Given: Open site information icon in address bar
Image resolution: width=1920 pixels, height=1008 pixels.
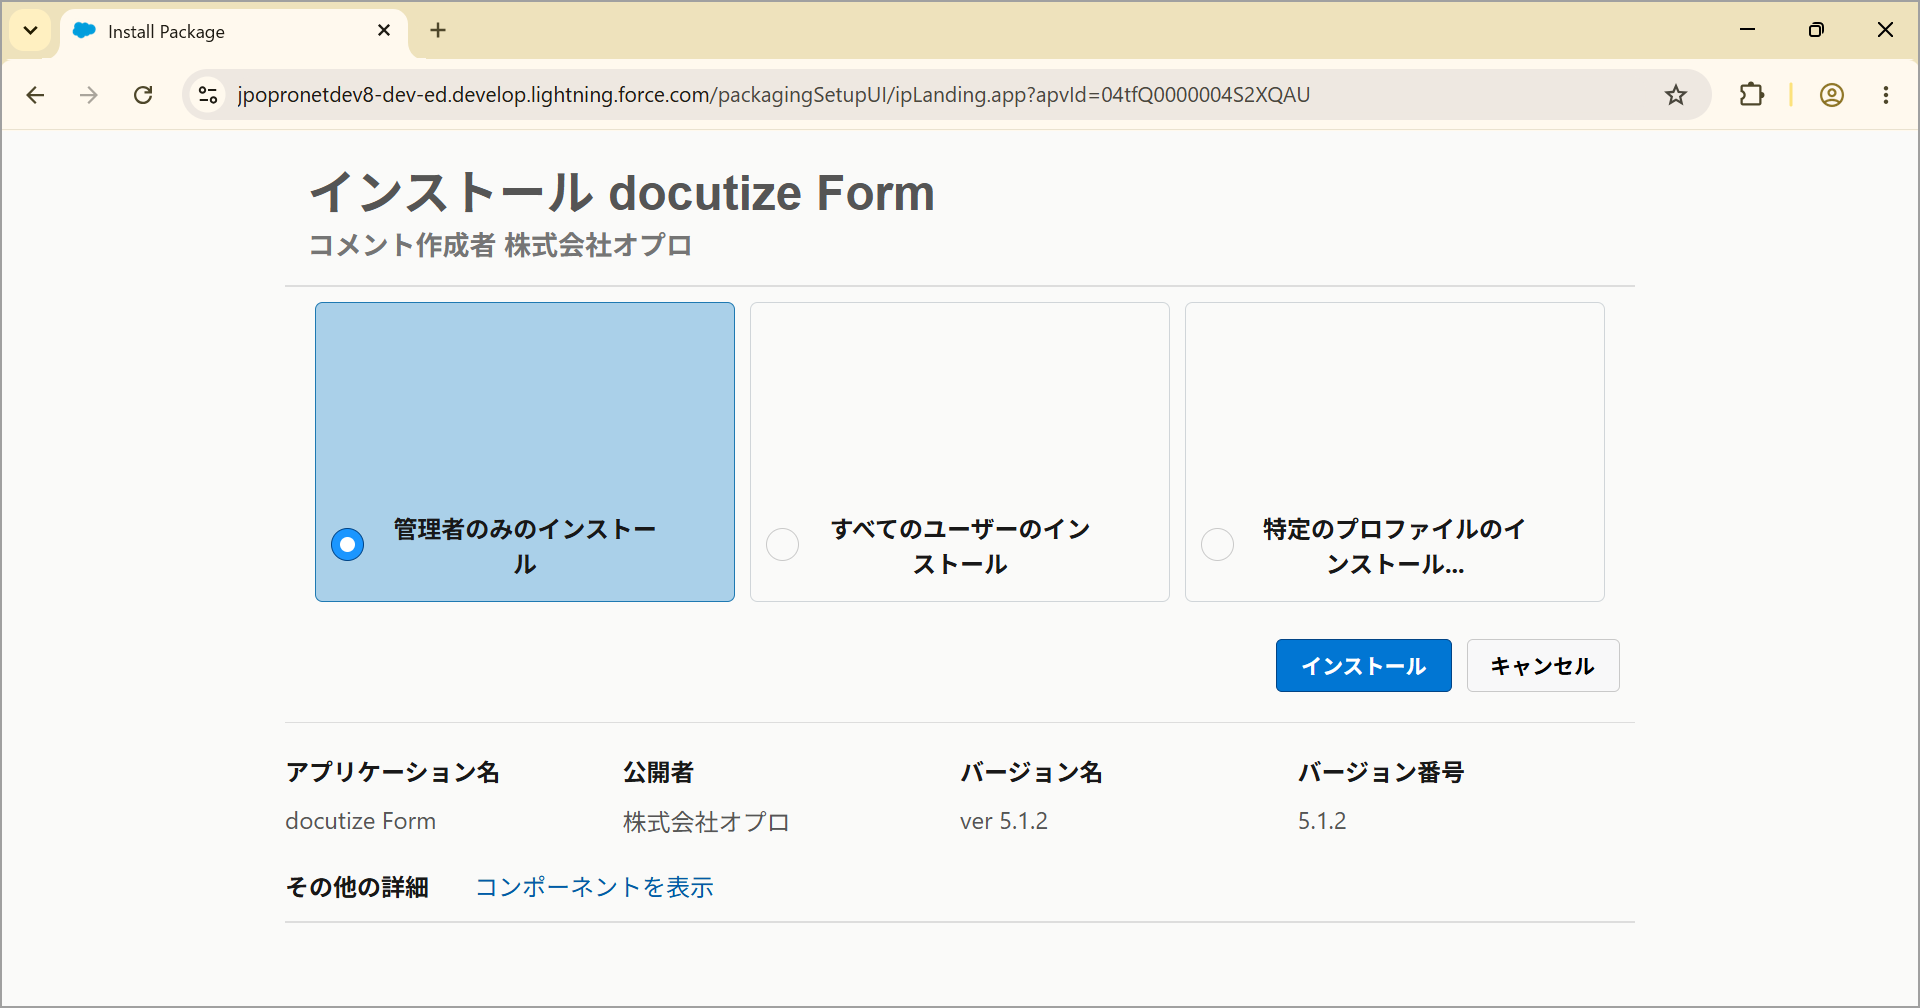Looking at the screenshot, I should click(x=208, y=95).
